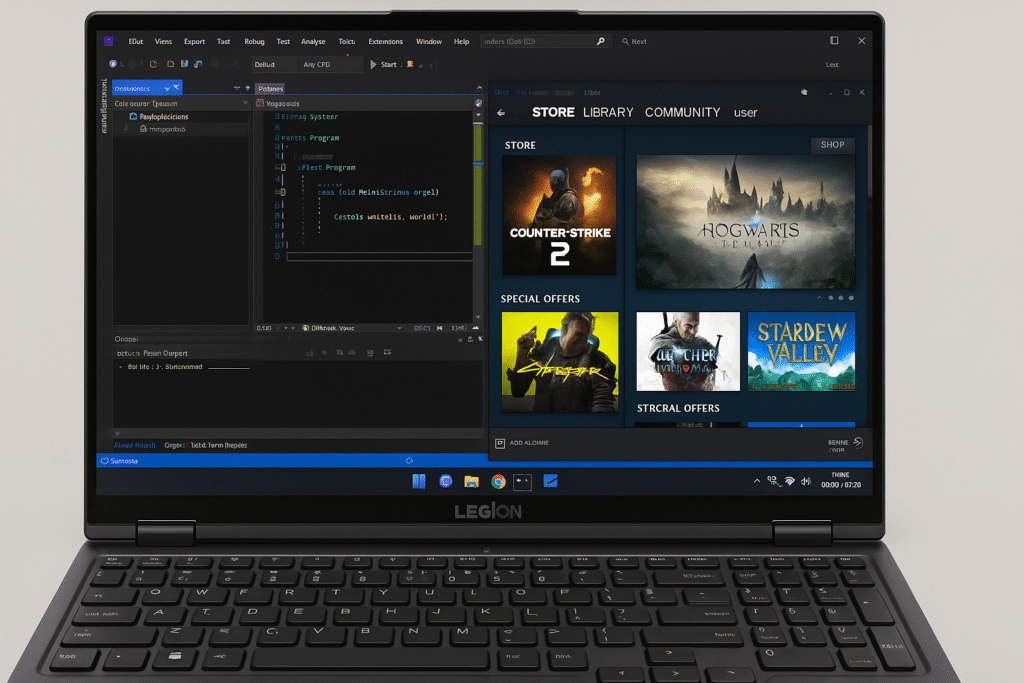Switch to the Potsnes editor tab
The width and height of the screenshot is (1024, 683).
coord(270,89)
